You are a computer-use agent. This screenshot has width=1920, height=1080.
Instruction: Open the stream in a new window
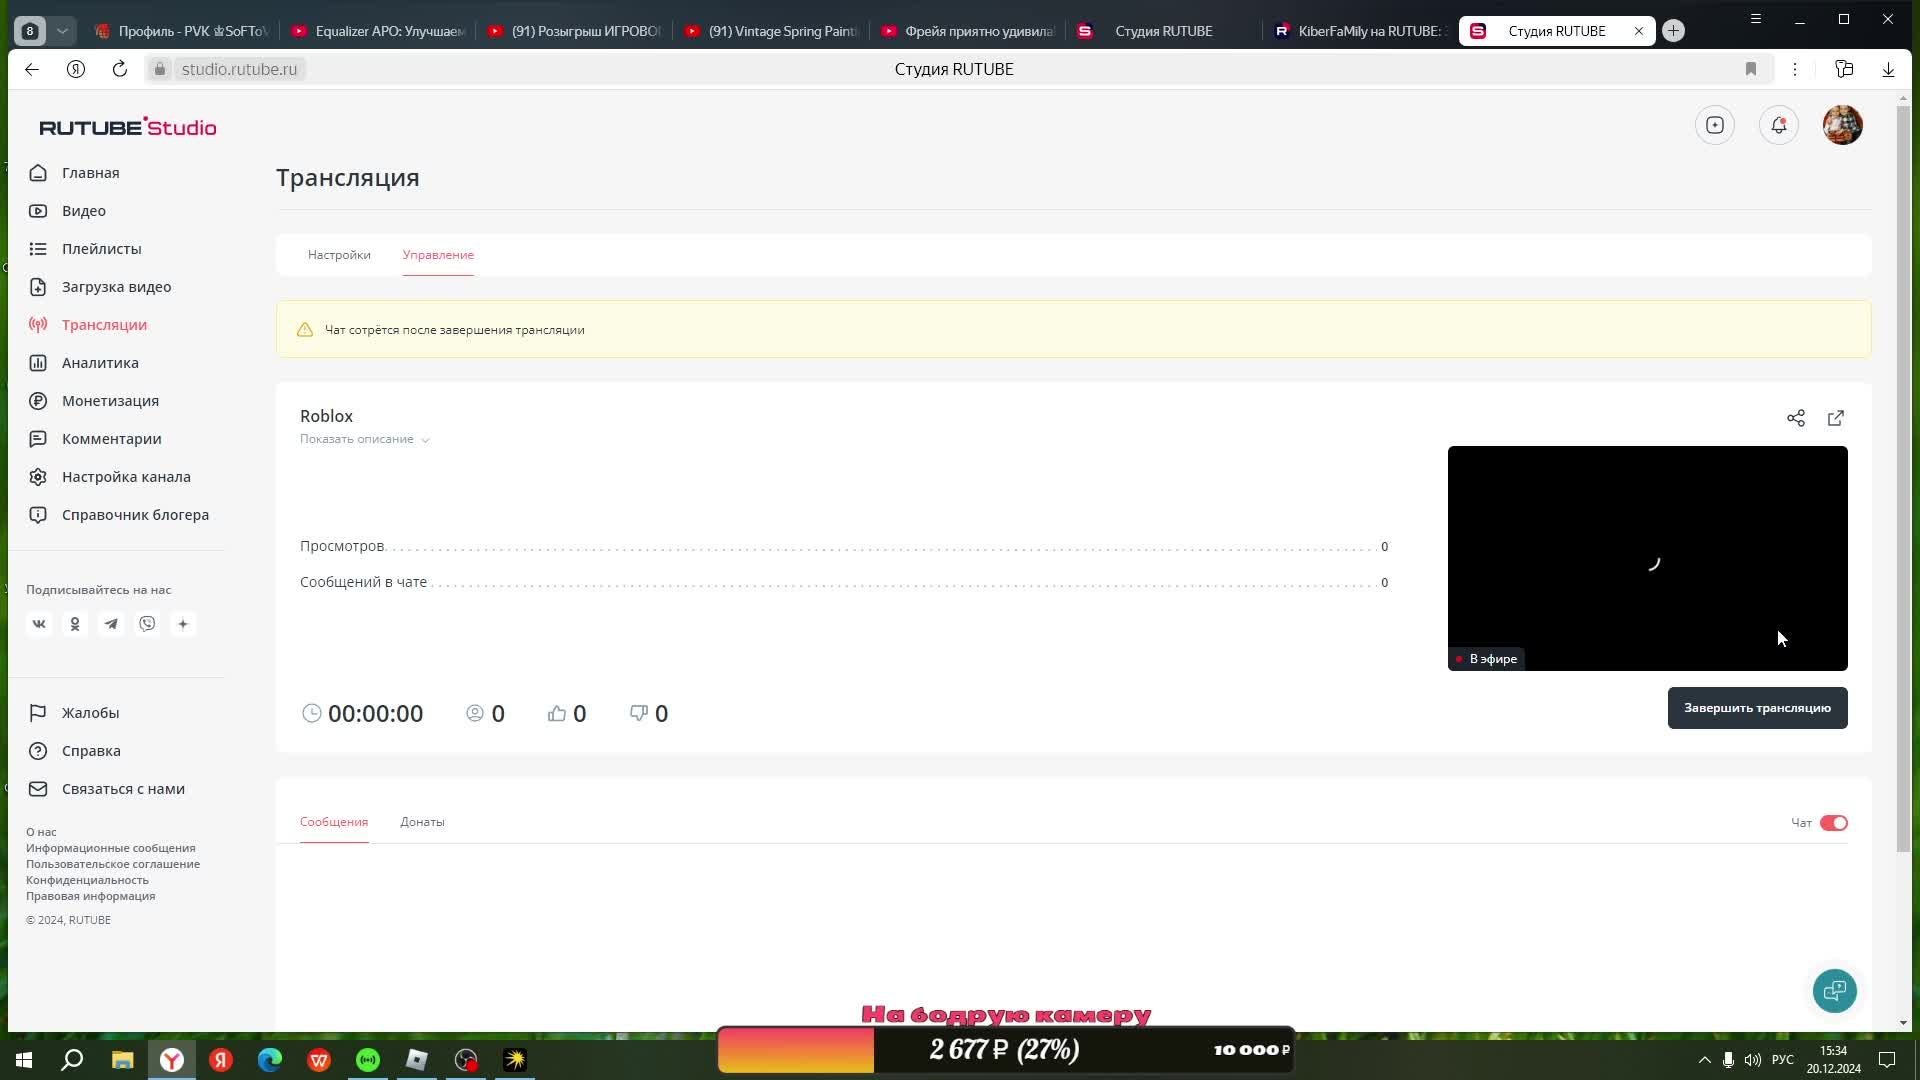click(x=1836, y=418)
